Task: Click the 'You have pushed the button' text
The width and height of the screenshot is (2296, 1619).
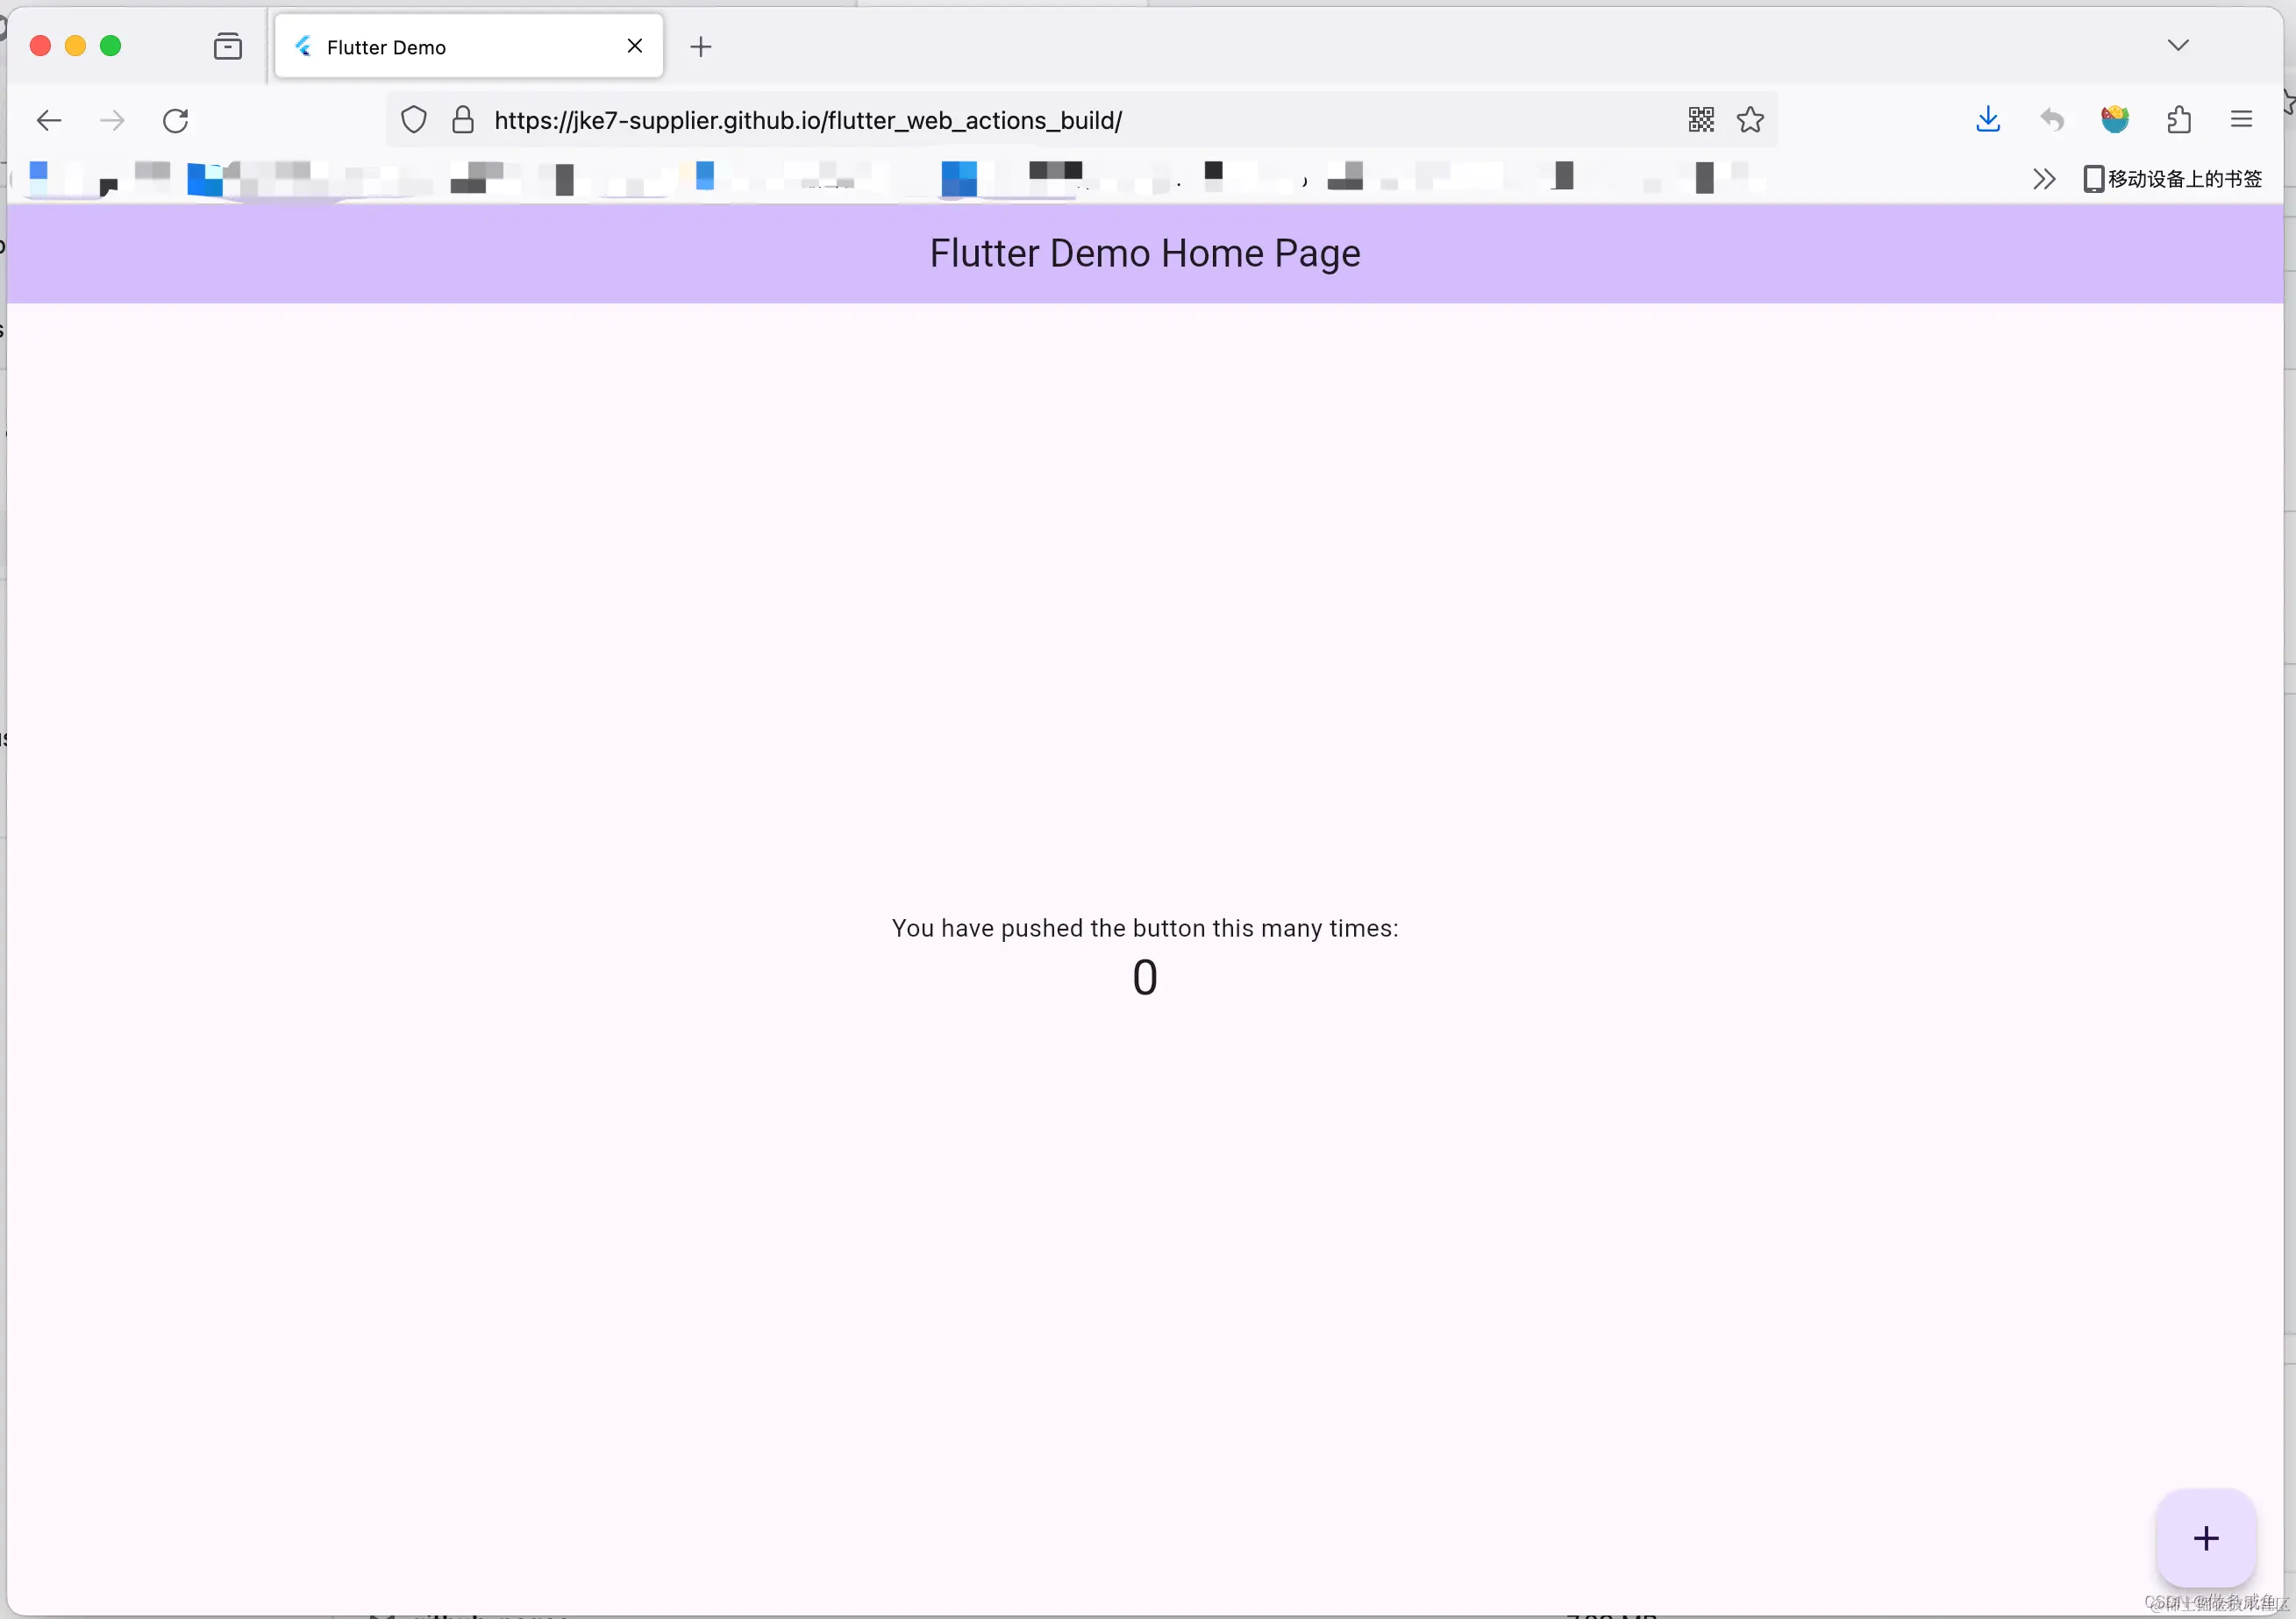Action: pos(1145,928)
